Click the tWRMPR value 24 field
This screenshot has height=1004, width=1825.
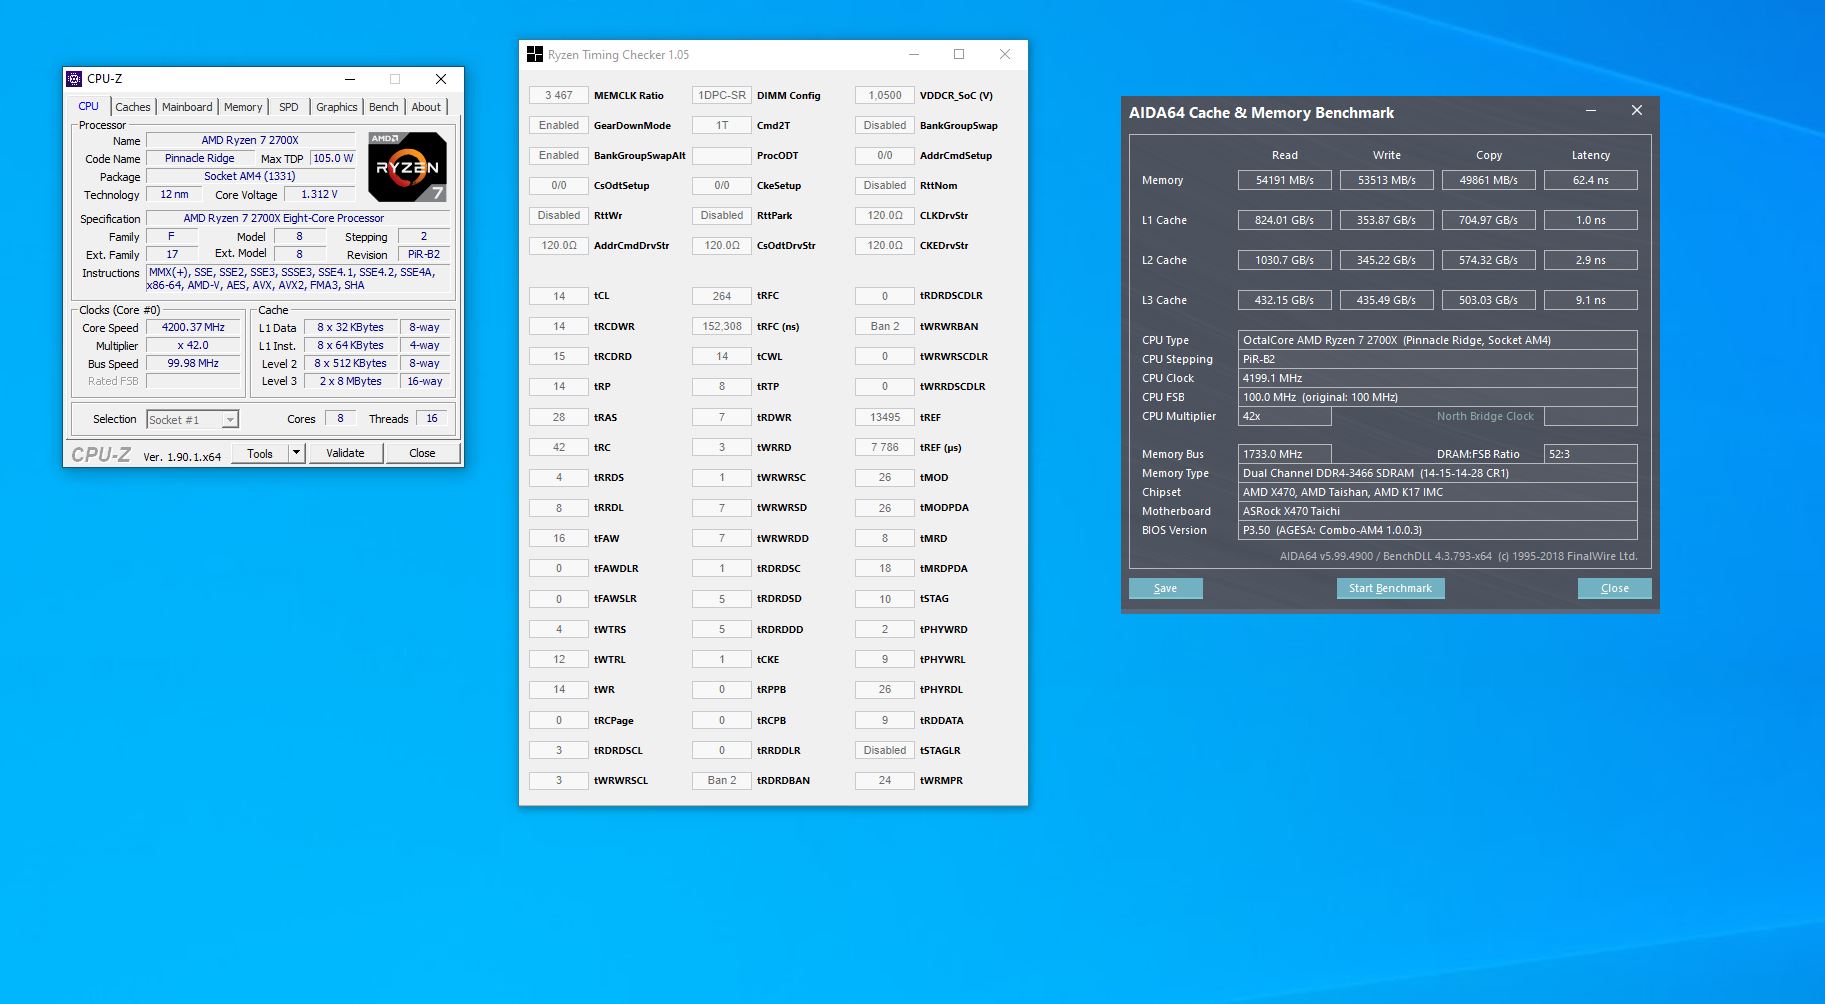[885, 781]
